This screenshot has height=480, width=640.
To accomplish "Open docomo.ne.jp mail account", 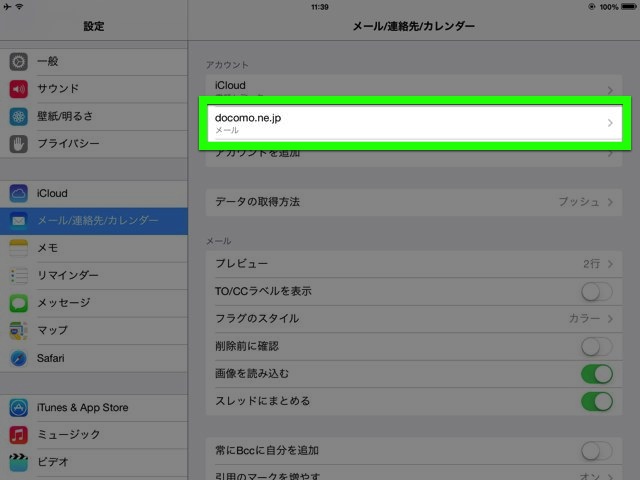I will (414, 123).
